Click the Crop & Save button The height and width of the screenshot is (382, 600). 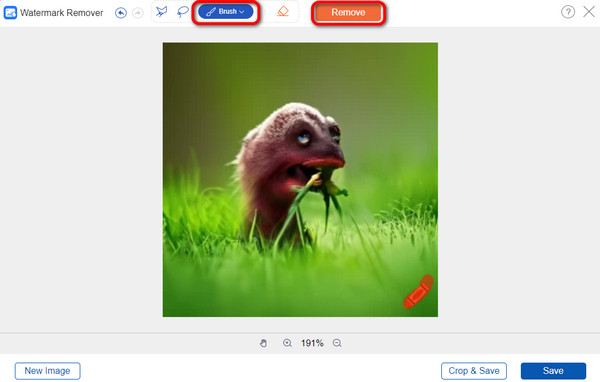click(x=474, y=371)
